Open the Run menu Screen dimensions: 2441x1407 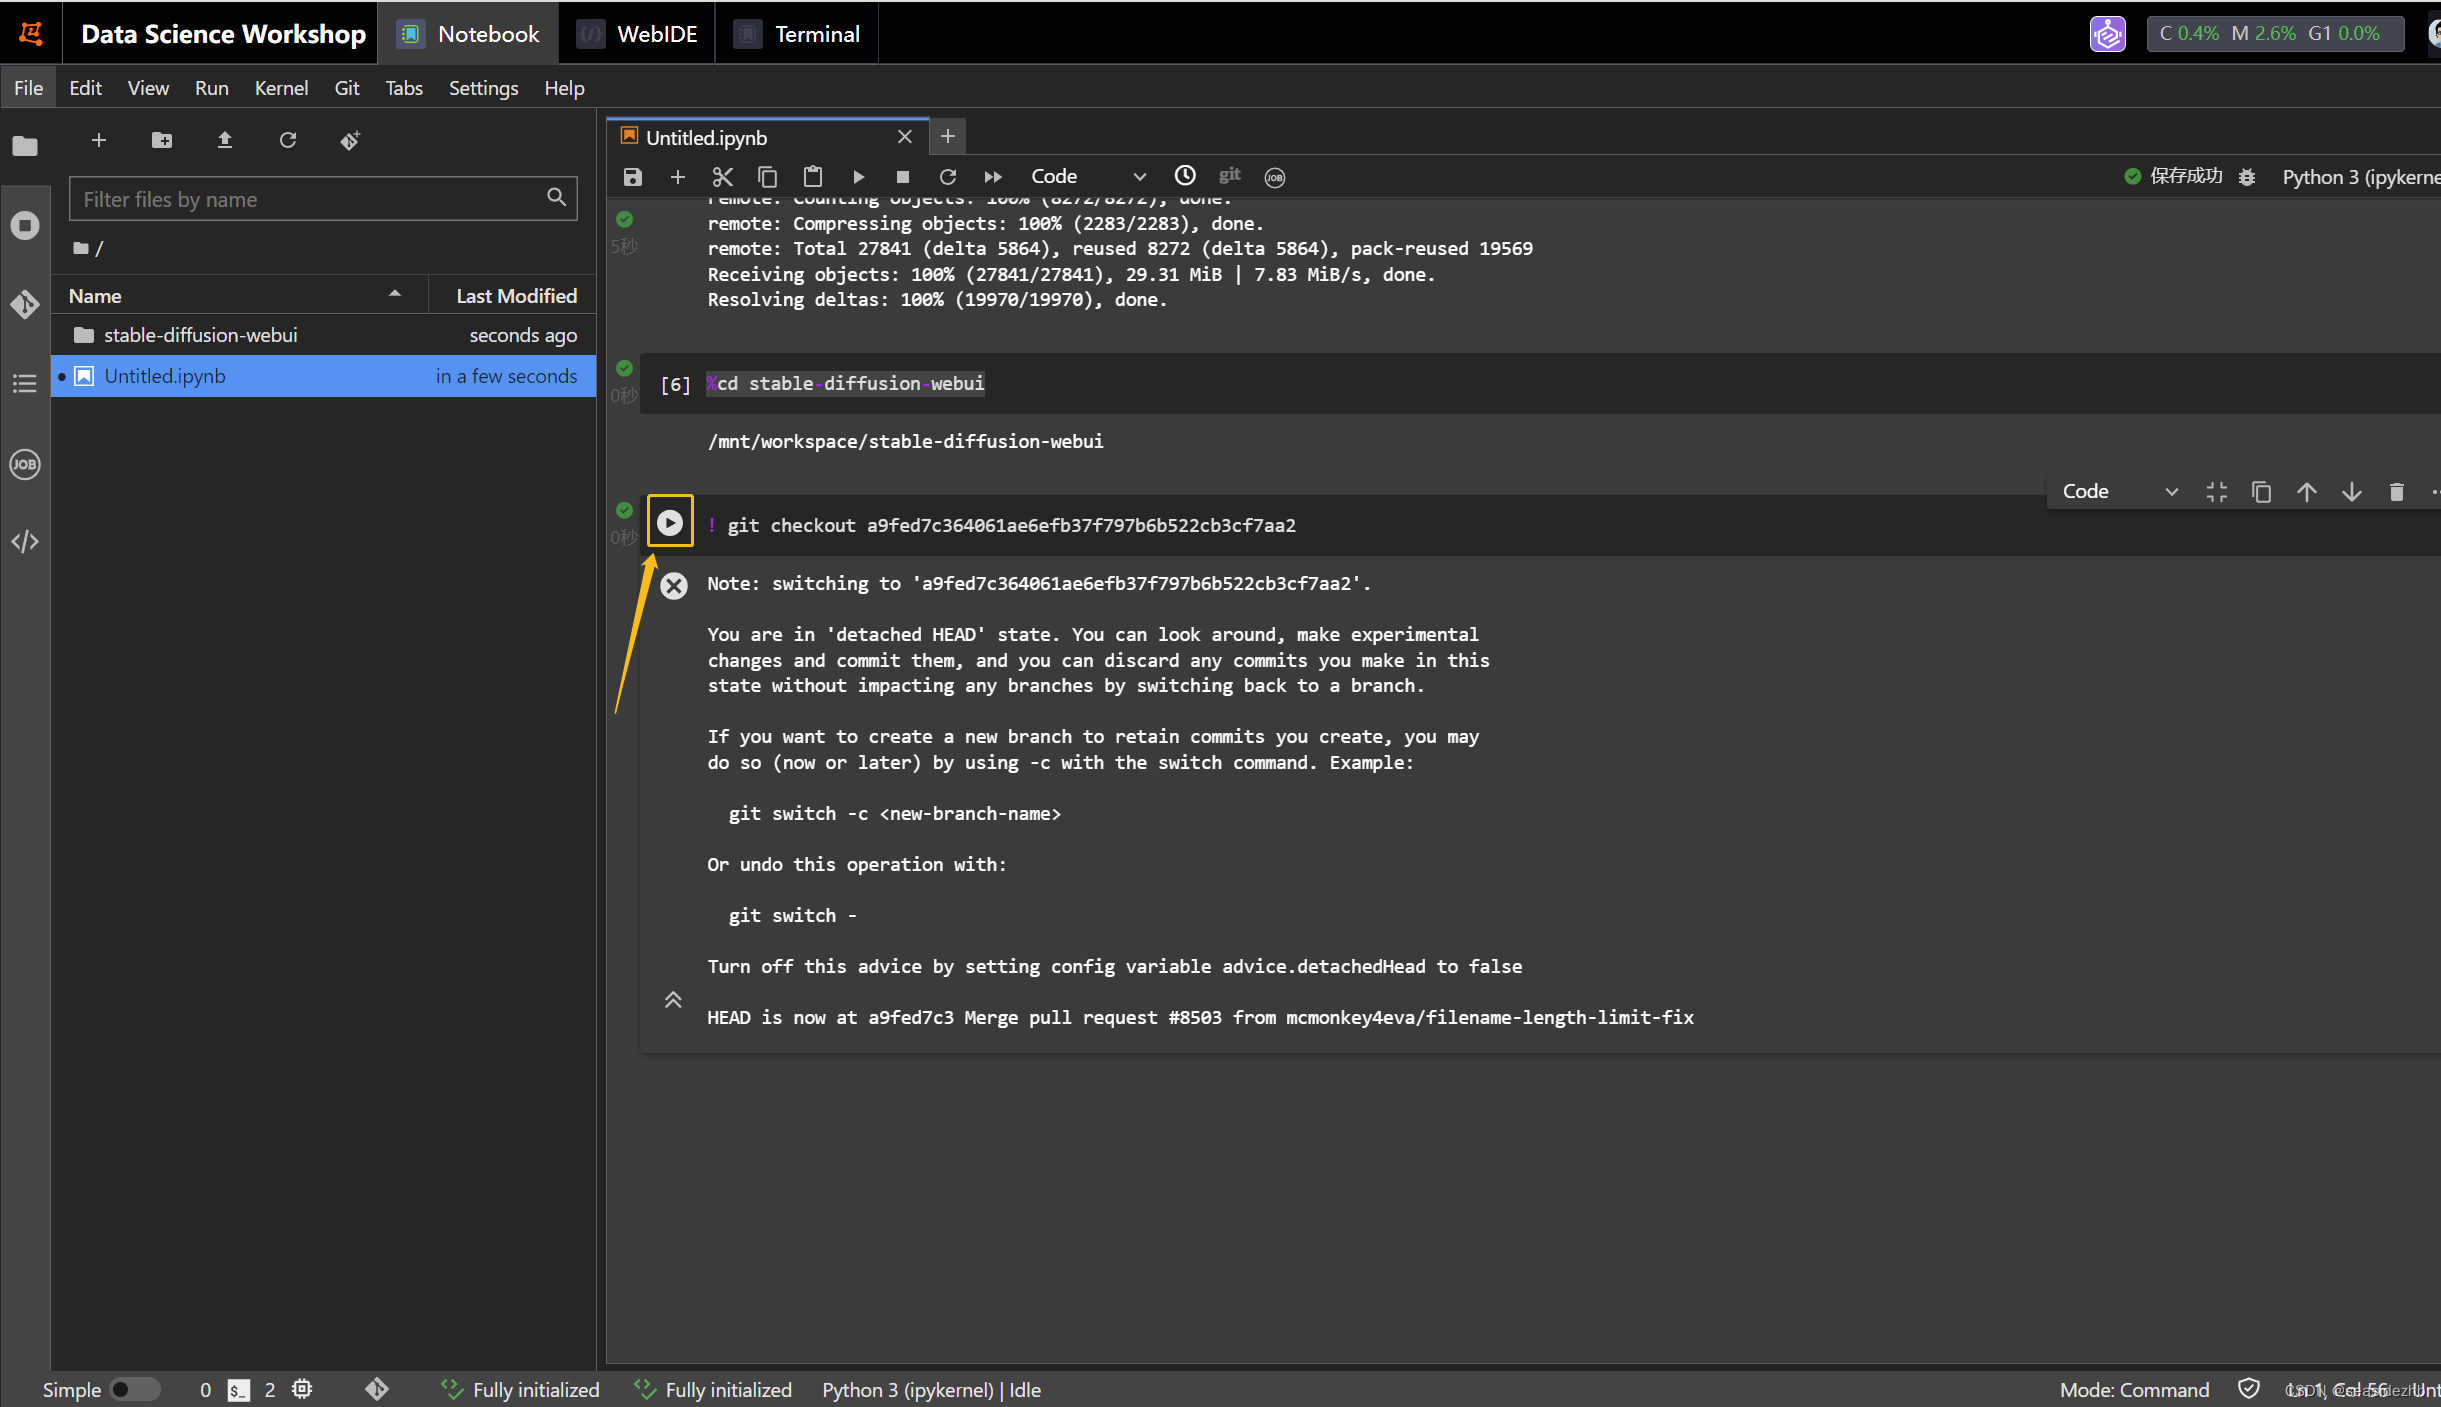211,88
